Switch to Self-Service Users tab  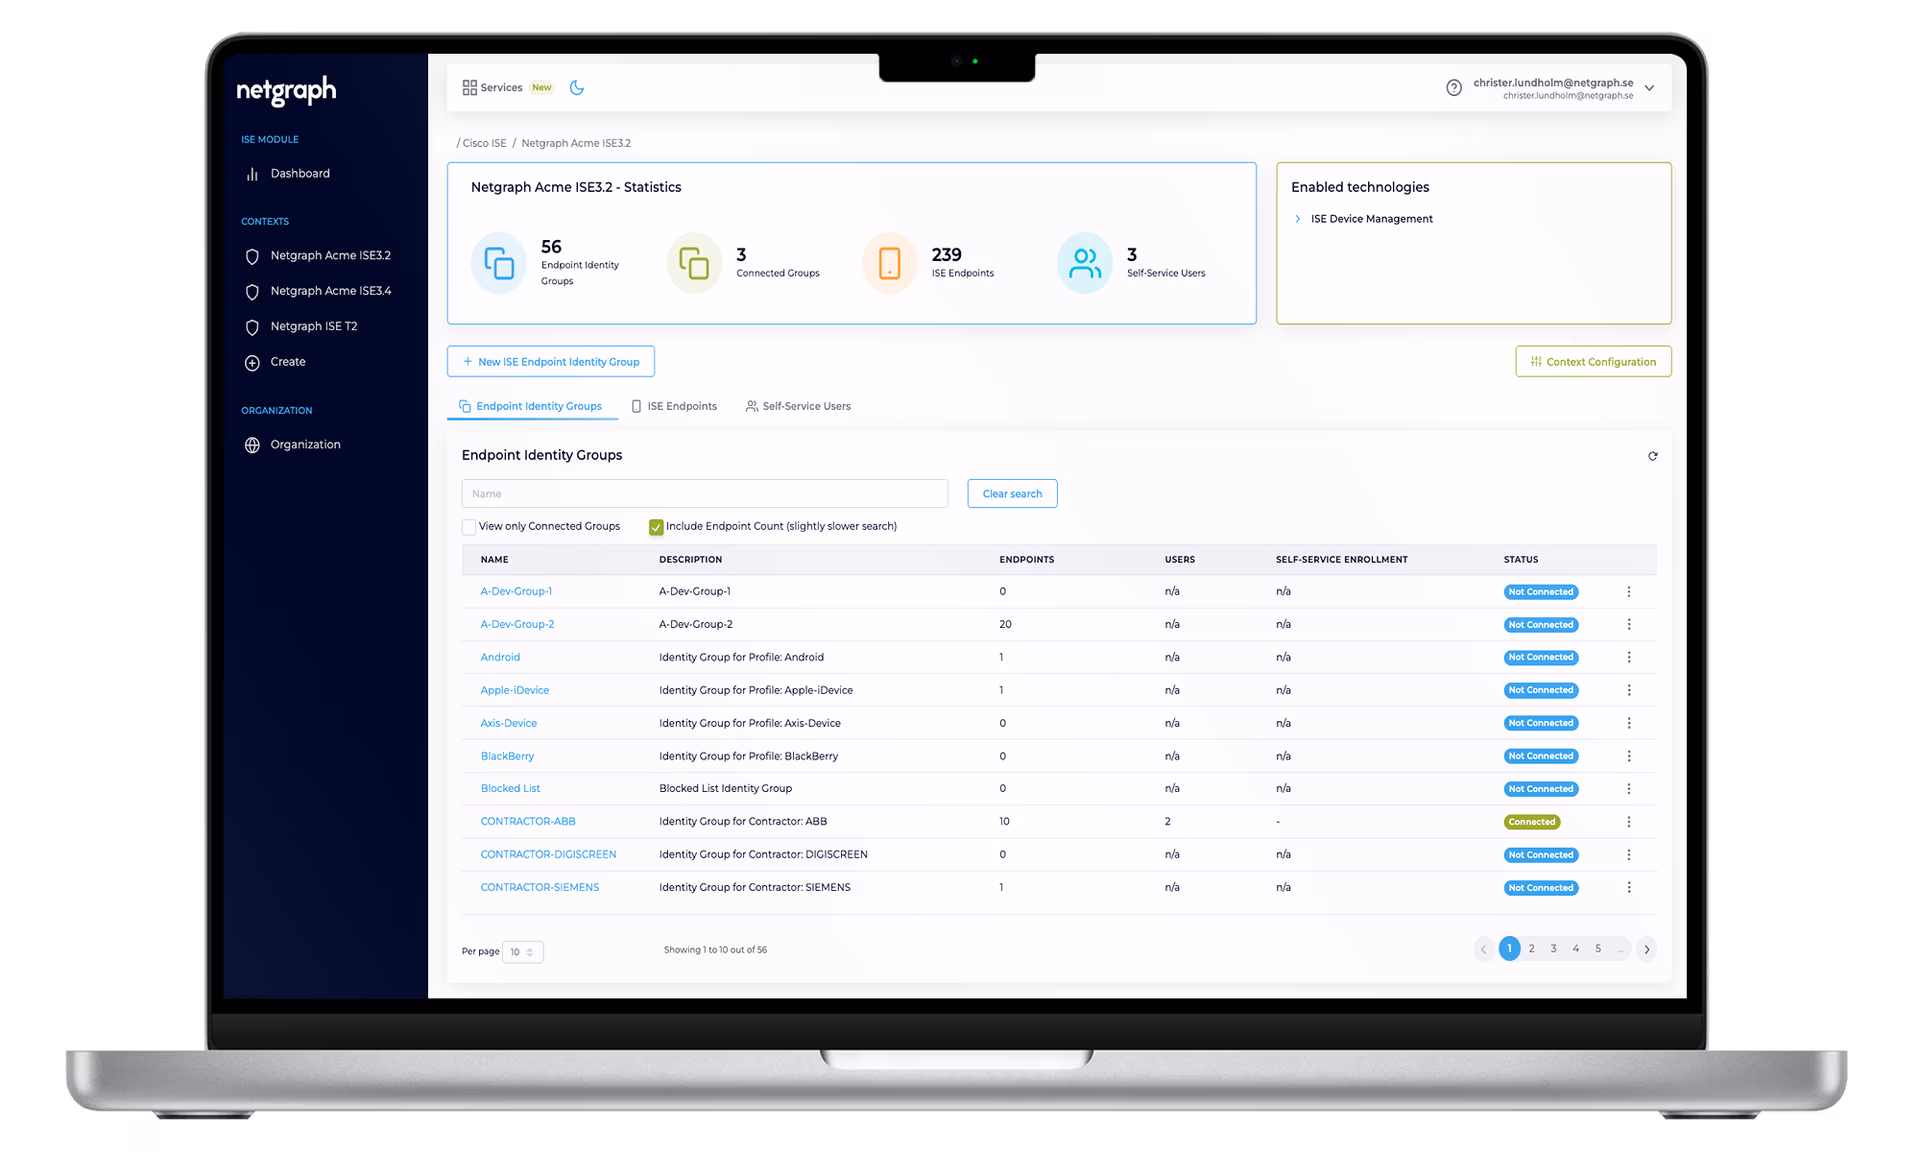(x=798, y=406)
